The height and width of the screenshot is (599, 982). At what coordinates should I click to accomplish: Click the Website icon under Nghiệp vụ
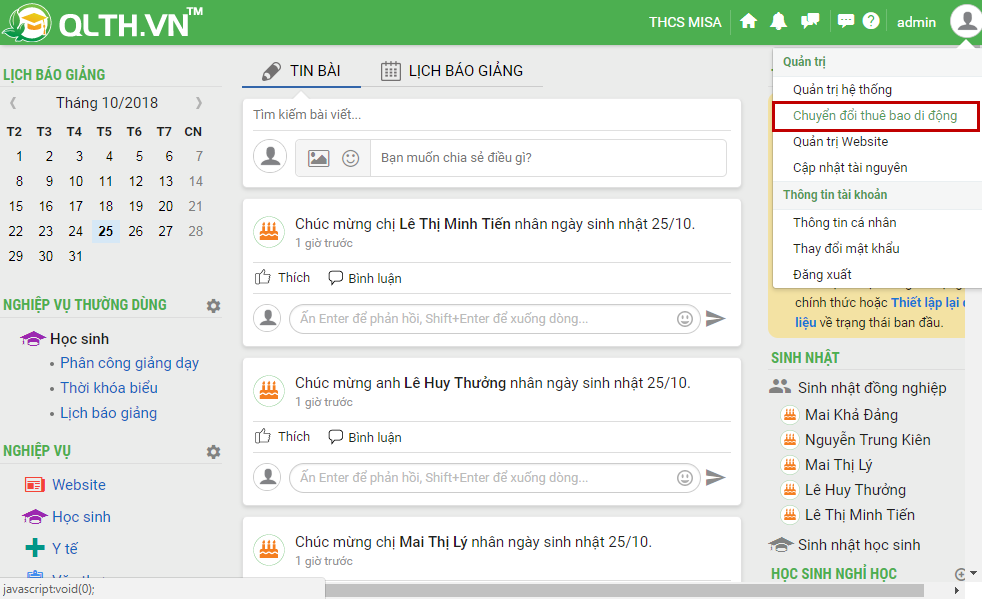pyautogui.click(x=34, y=485)
